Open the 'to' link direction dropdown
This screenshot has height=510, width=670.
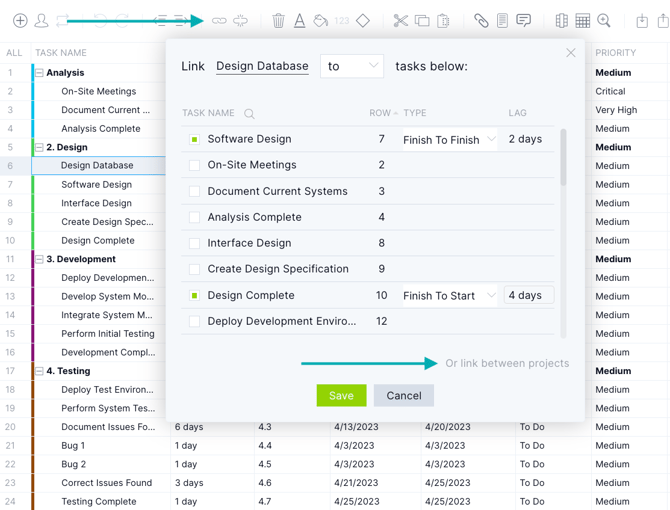(x=352, y=66)
